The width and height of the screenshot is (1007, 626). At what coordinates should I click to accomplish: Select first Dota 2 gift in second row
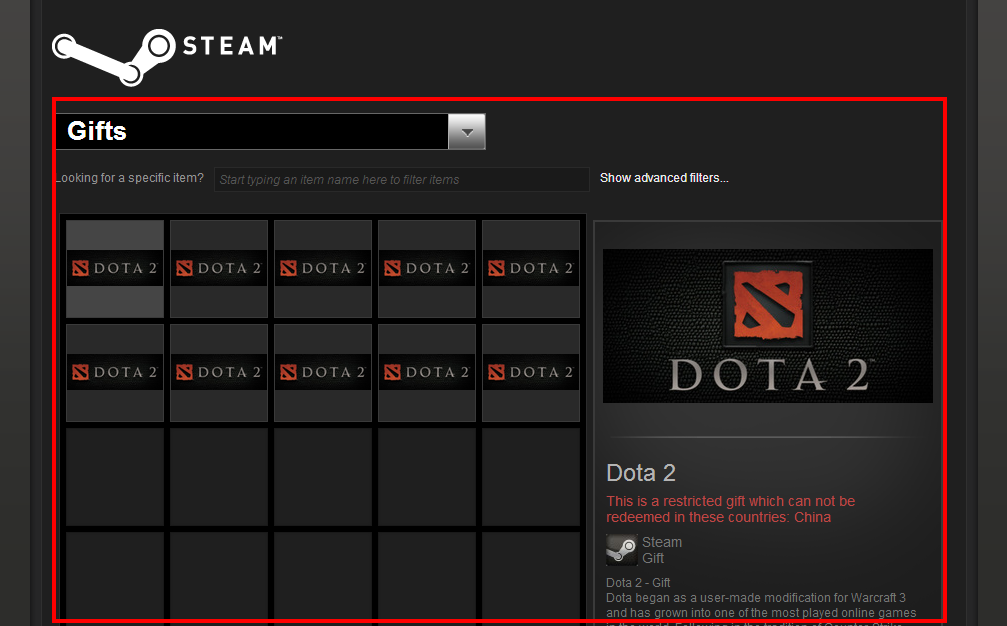(115, 372)
